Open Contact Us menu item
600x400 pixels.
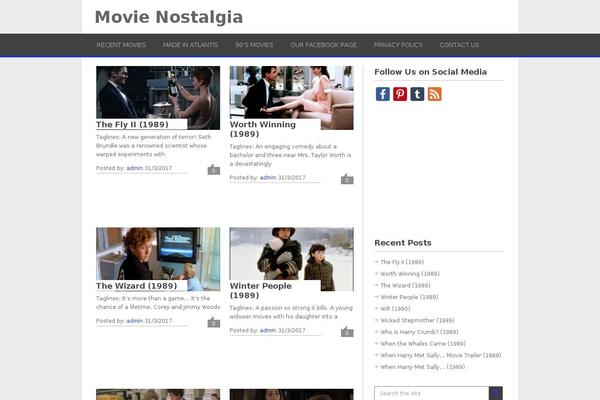(x=459, y=45)
